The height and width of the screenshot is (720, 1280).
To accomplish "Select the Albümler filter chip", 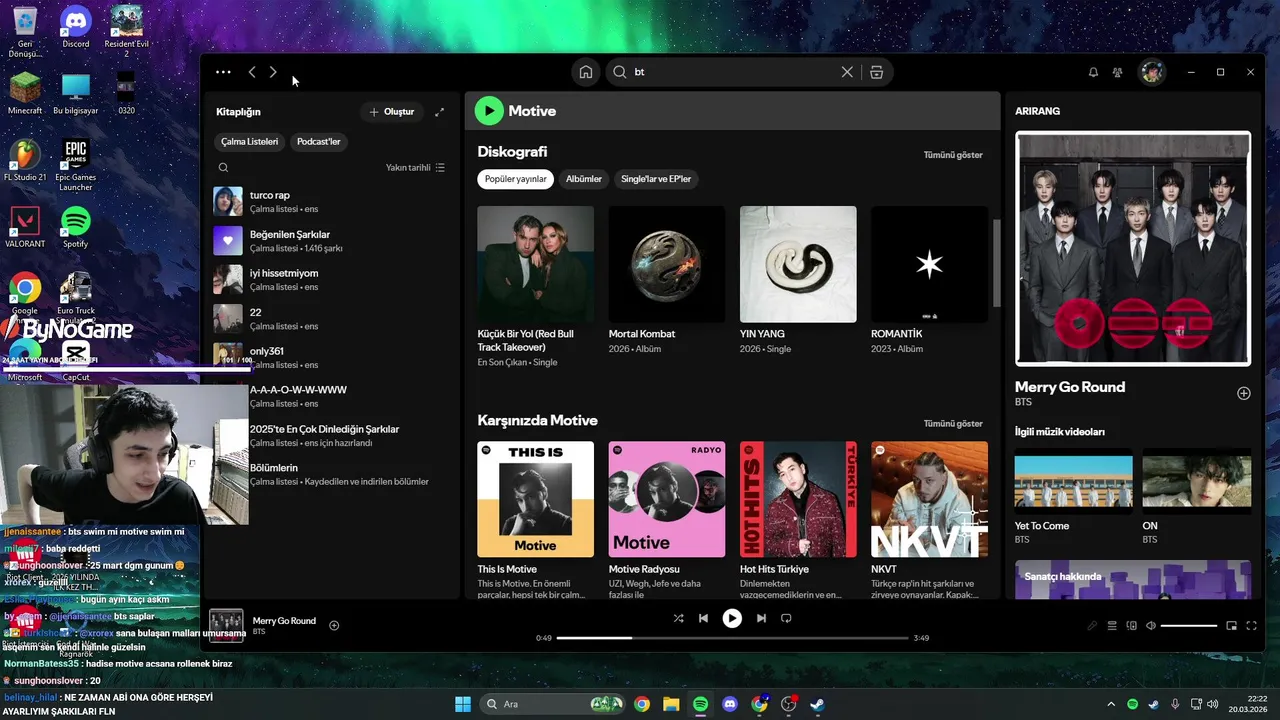I will coord(584,179).
